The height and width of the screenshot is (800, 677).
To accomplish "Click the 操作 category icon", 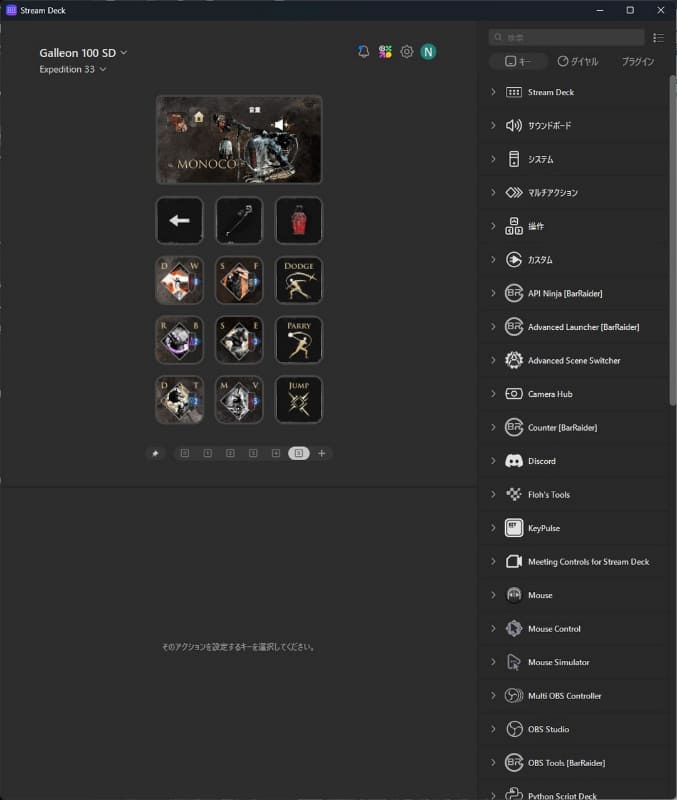I will point(514,226).
